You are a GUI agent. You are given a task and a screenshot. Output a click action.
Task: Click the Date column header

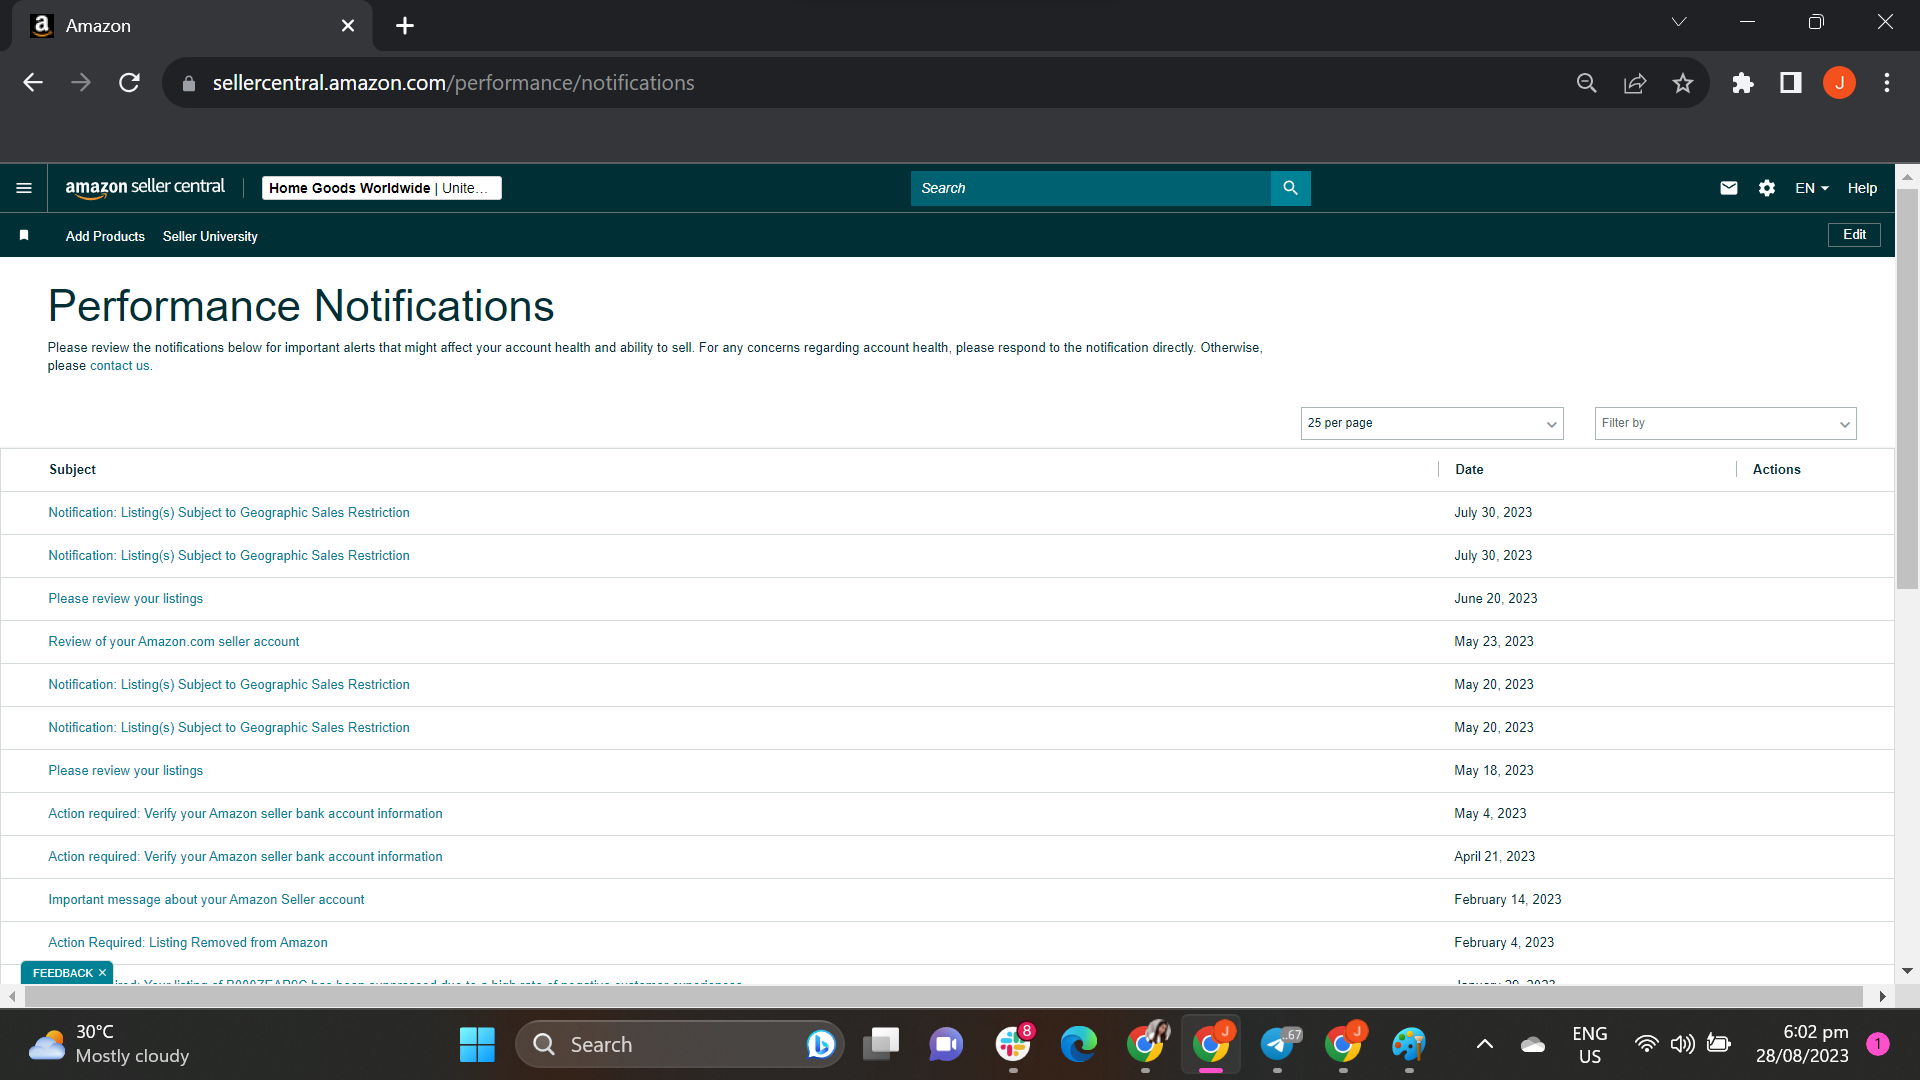pyautogui.click(x=1469, y=470)
